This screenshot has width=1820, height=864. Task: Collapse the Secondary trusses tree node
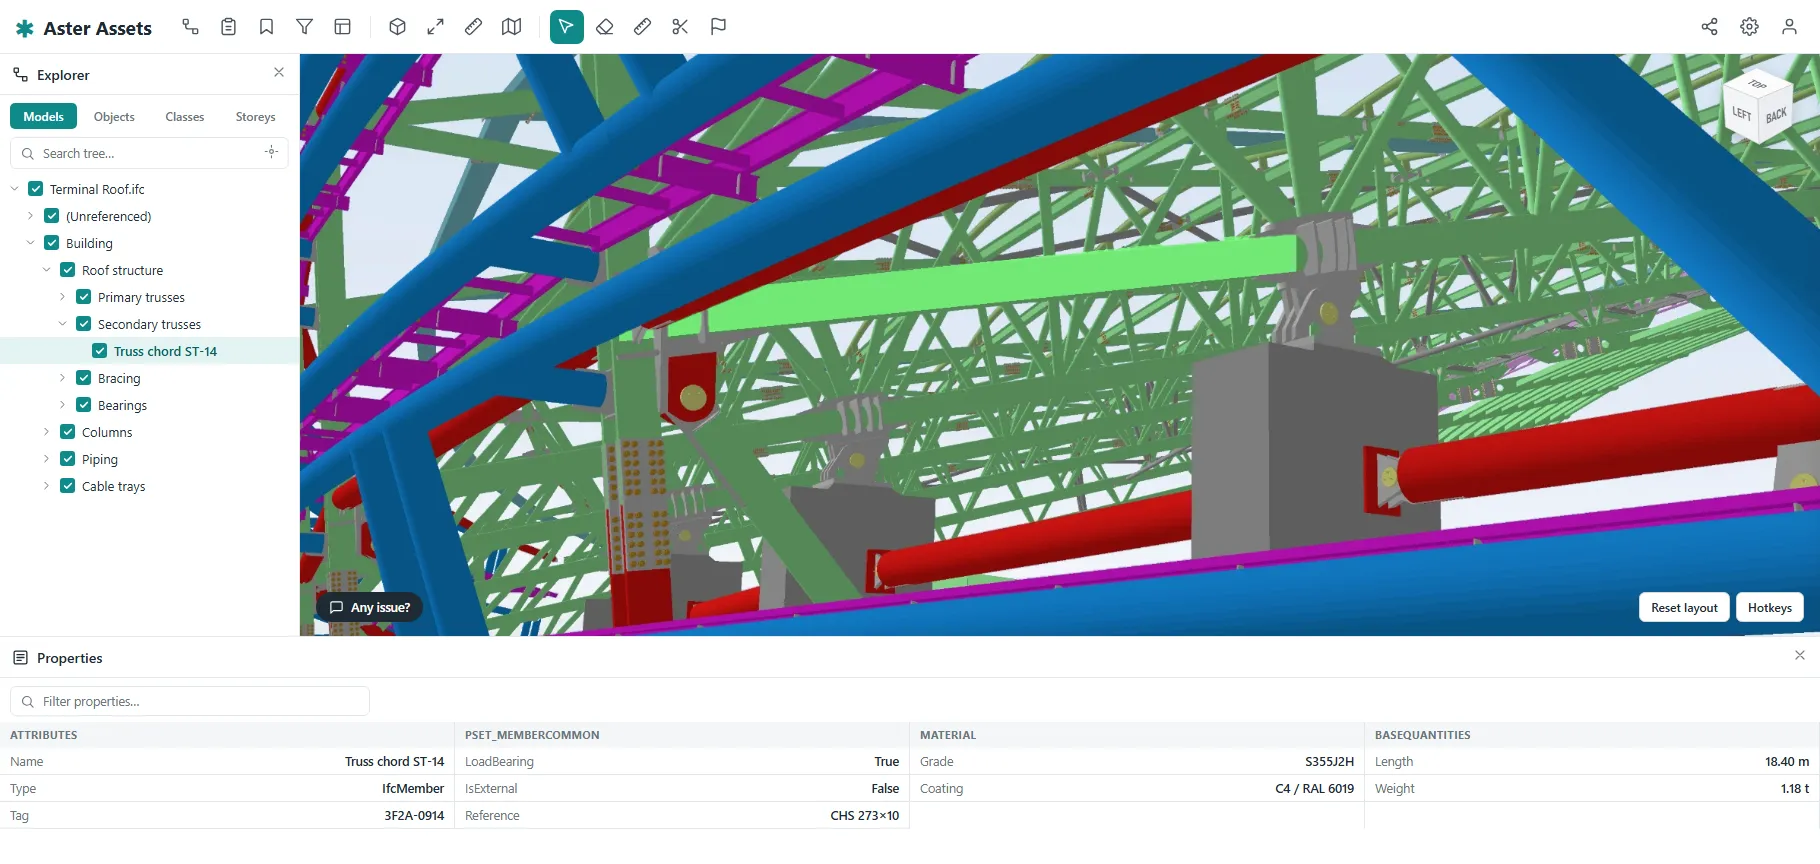[62, 324]
